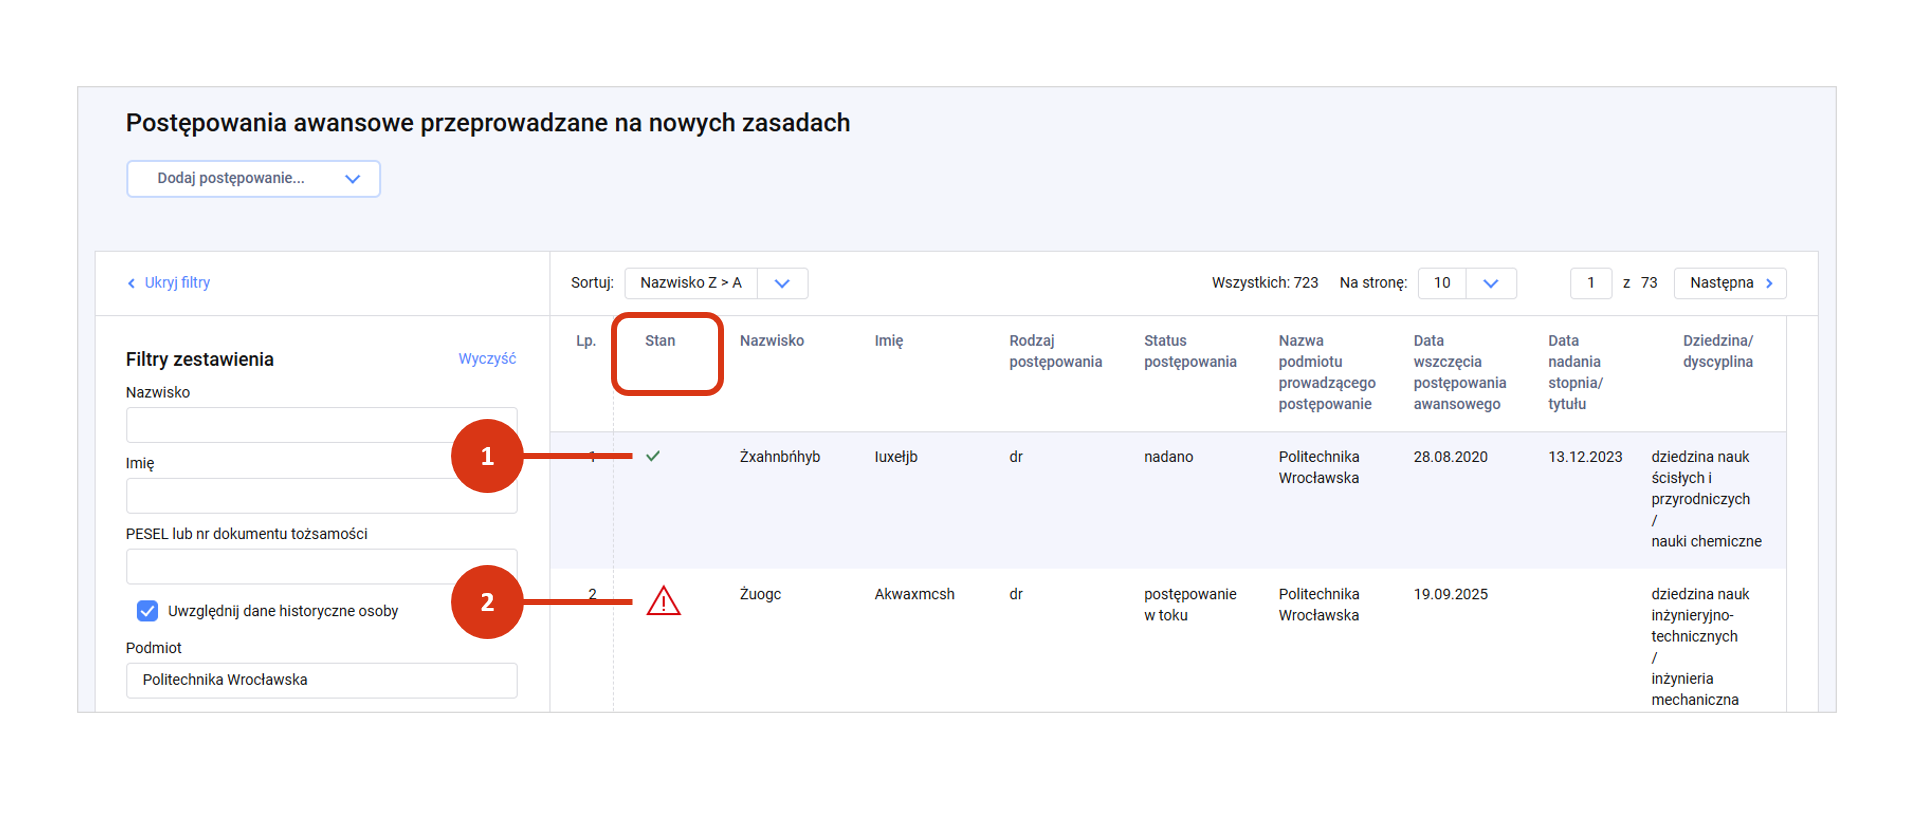This screenshot has height=816, width=1916.
Task: Click the PESEL lub nr dokumentu input
Action: [x=290, y=566]
